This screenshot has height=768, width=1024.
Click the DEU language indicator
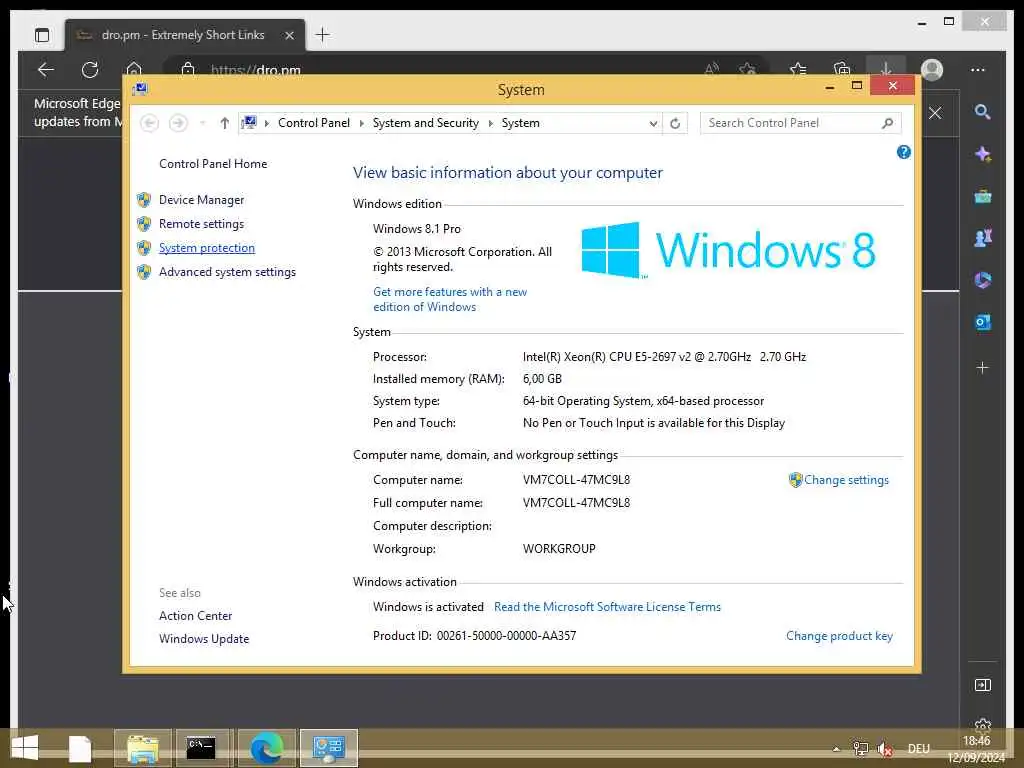tap(918, 749)
